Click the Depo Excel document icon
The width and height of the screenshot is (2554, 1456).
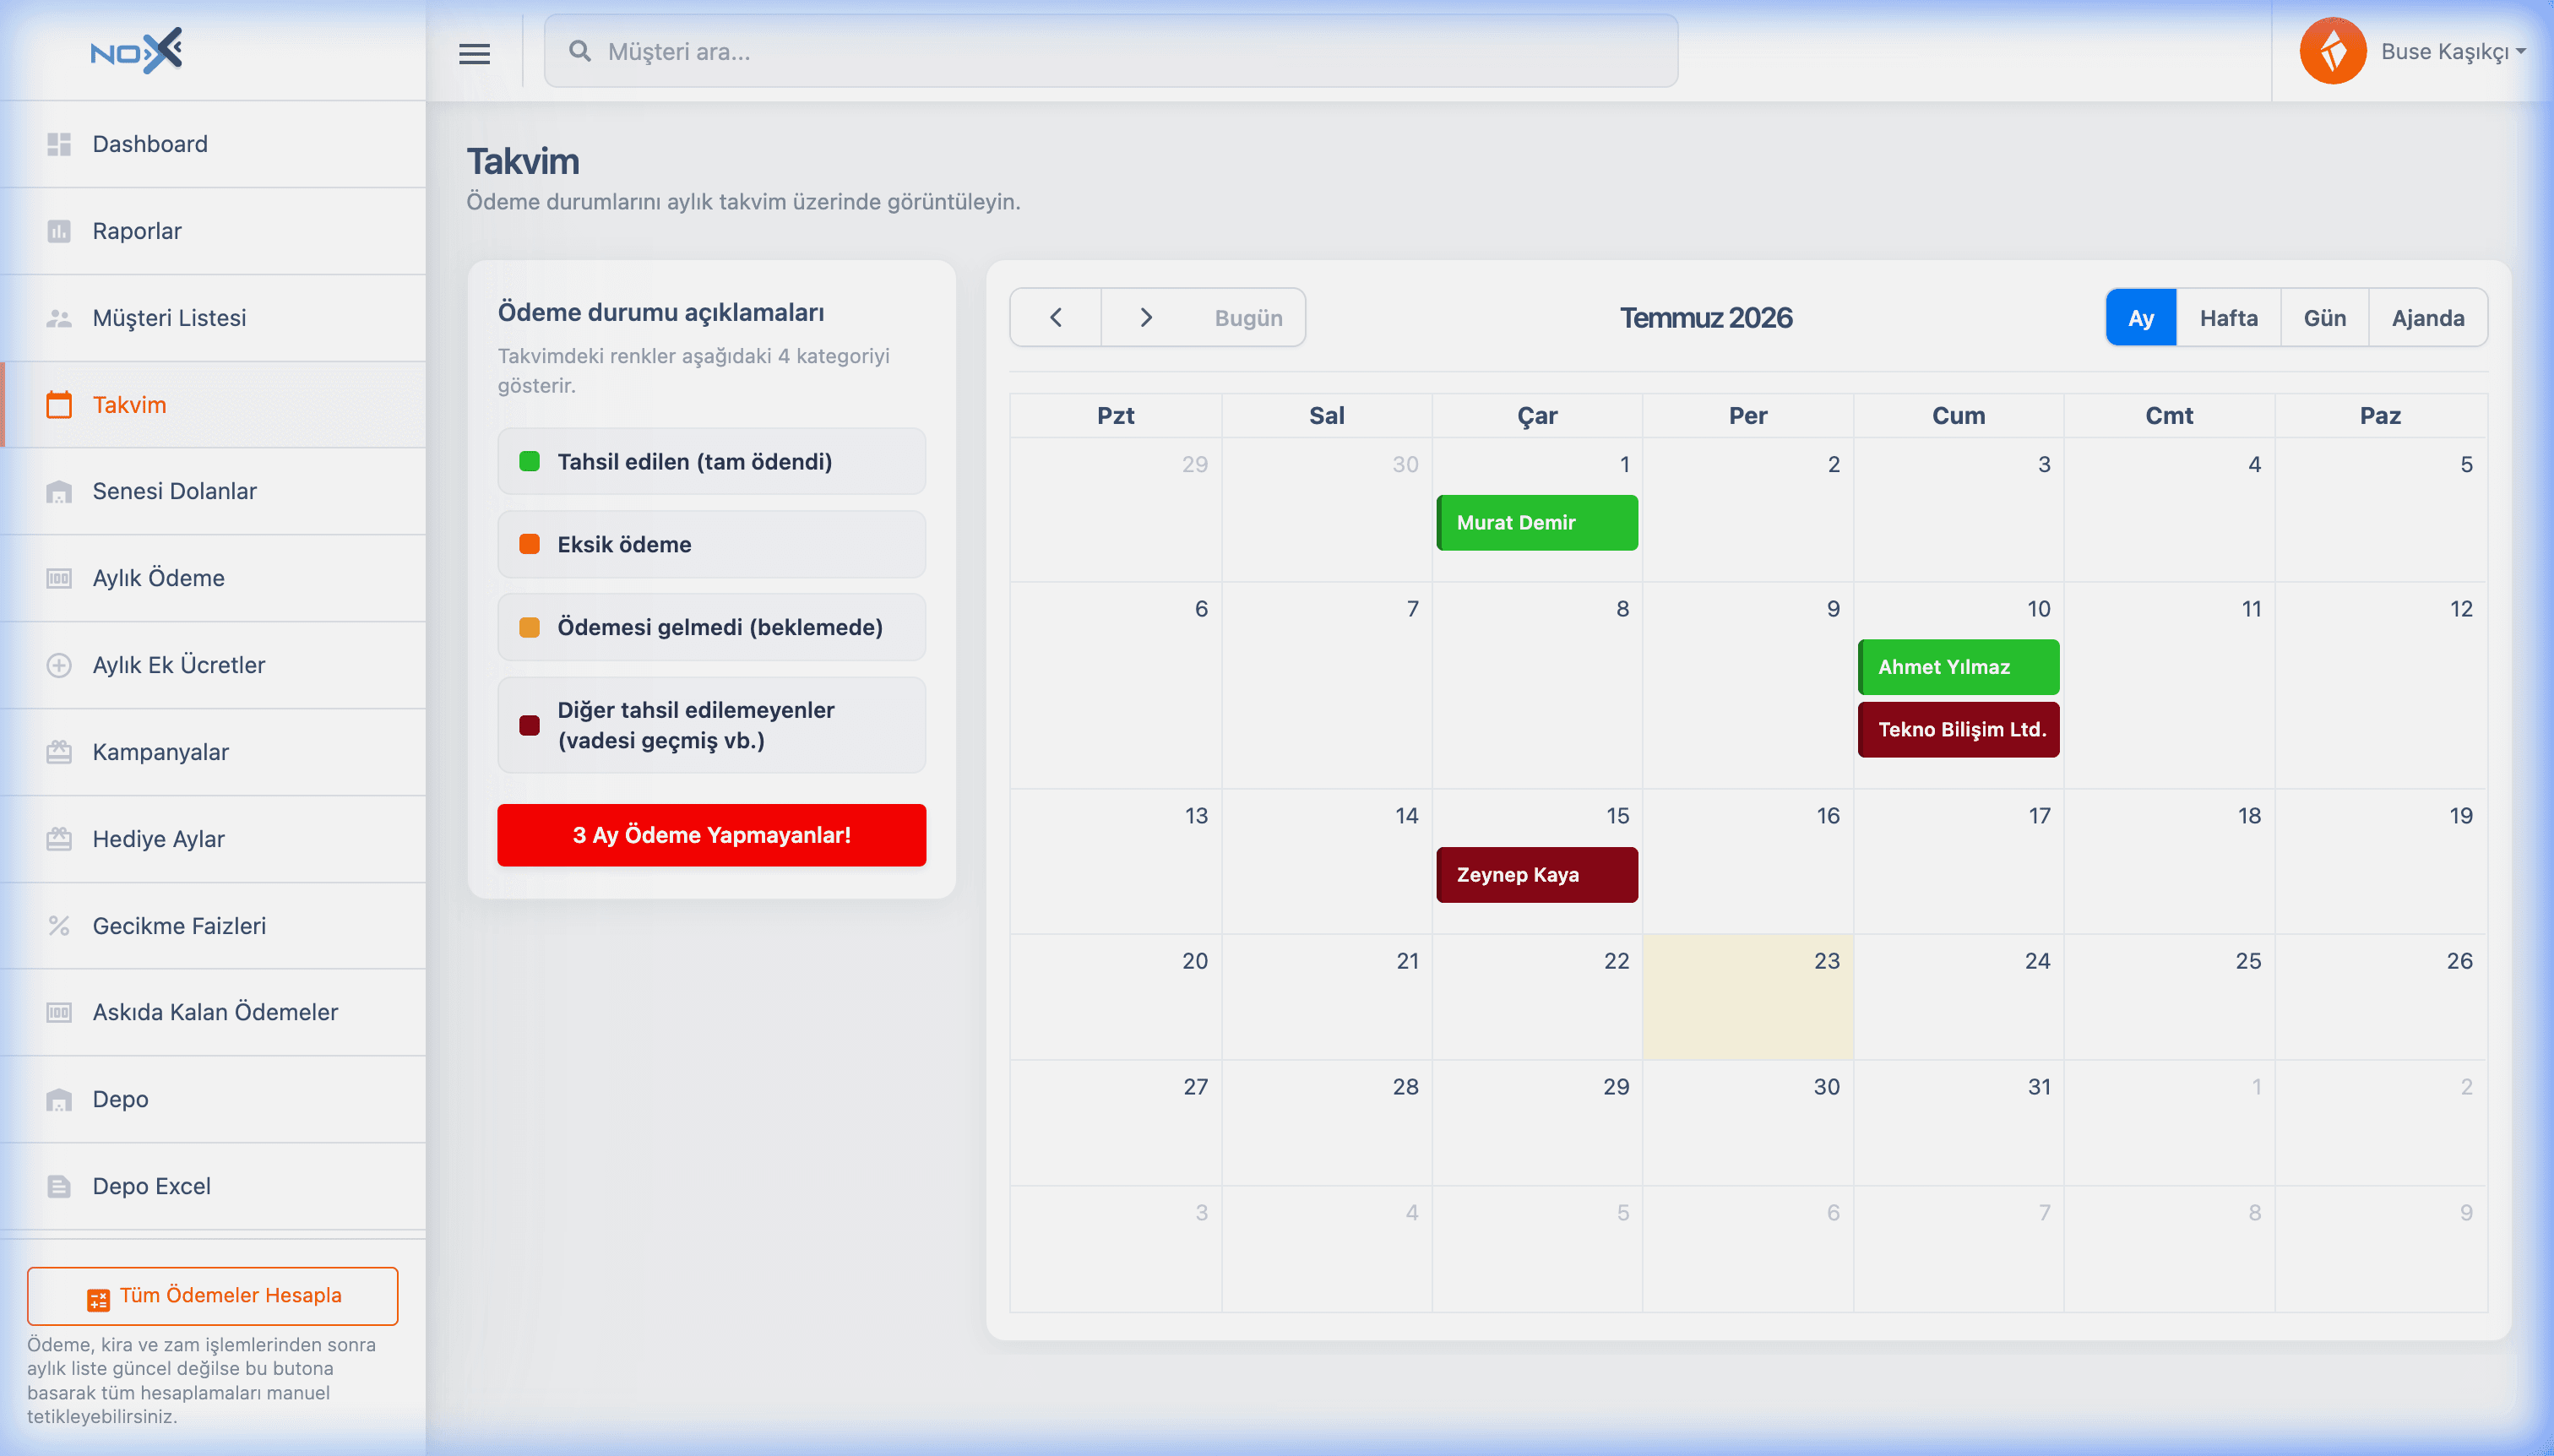coord(59,1186)
